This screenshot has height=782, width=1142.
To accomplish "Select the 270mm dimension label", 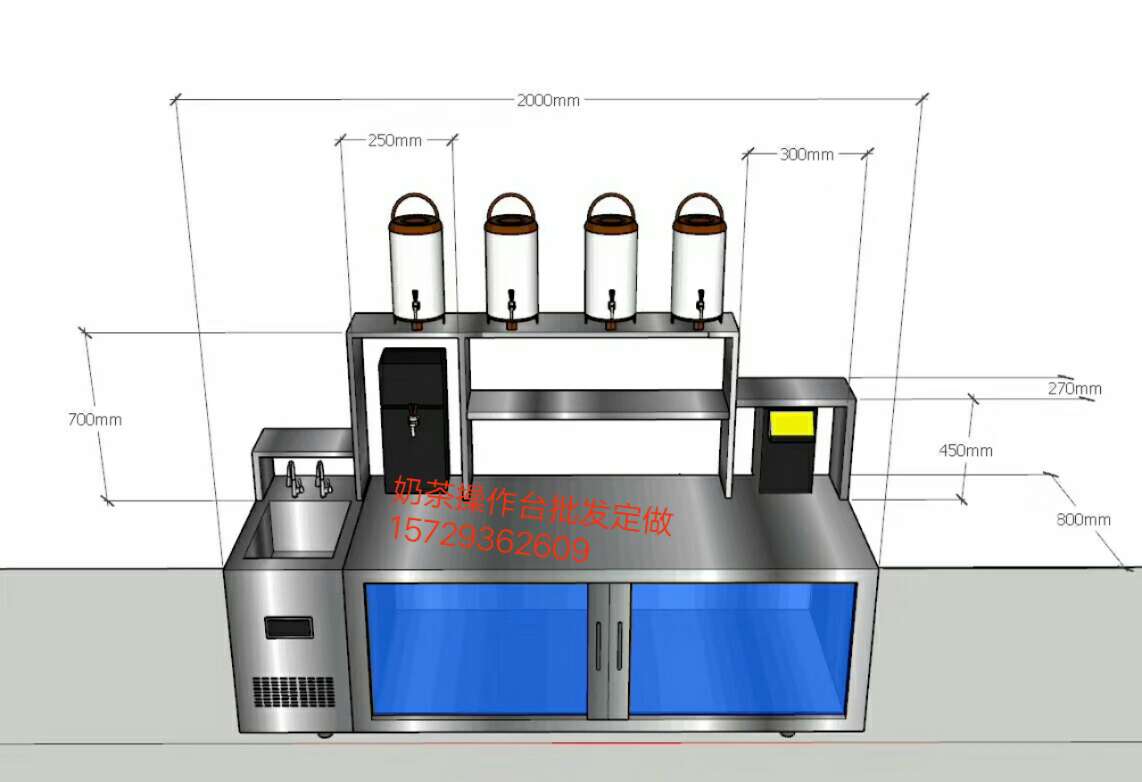I will (x=1074, y=389).
